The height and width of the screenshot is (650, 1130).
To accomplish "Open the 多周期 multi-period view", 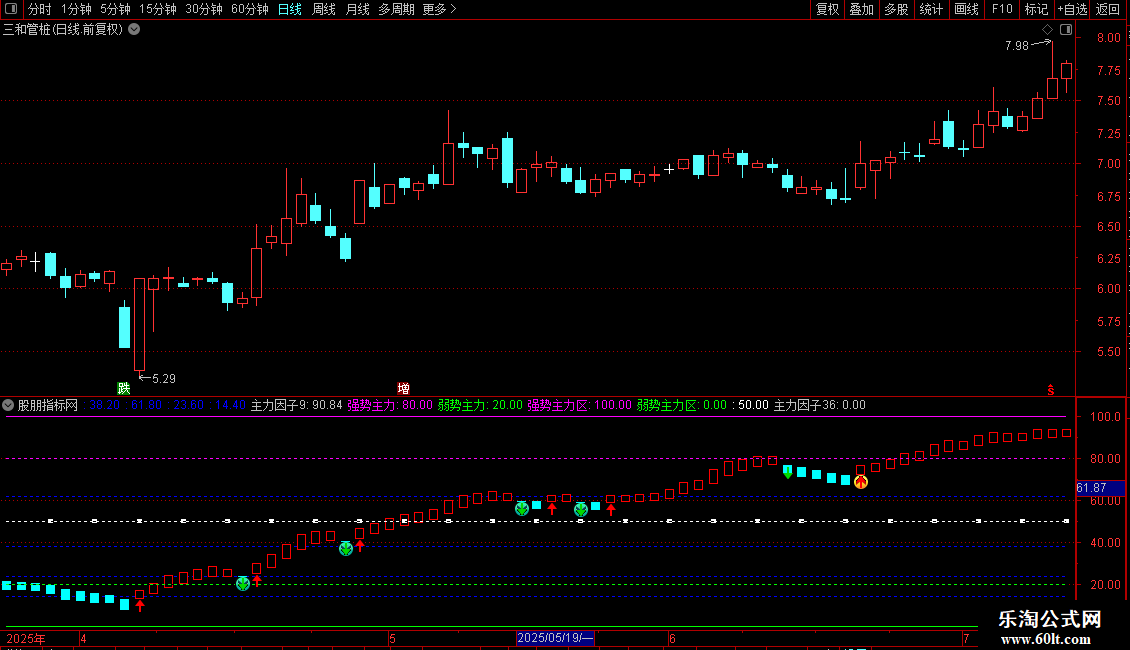I will (x=396, y=9).
